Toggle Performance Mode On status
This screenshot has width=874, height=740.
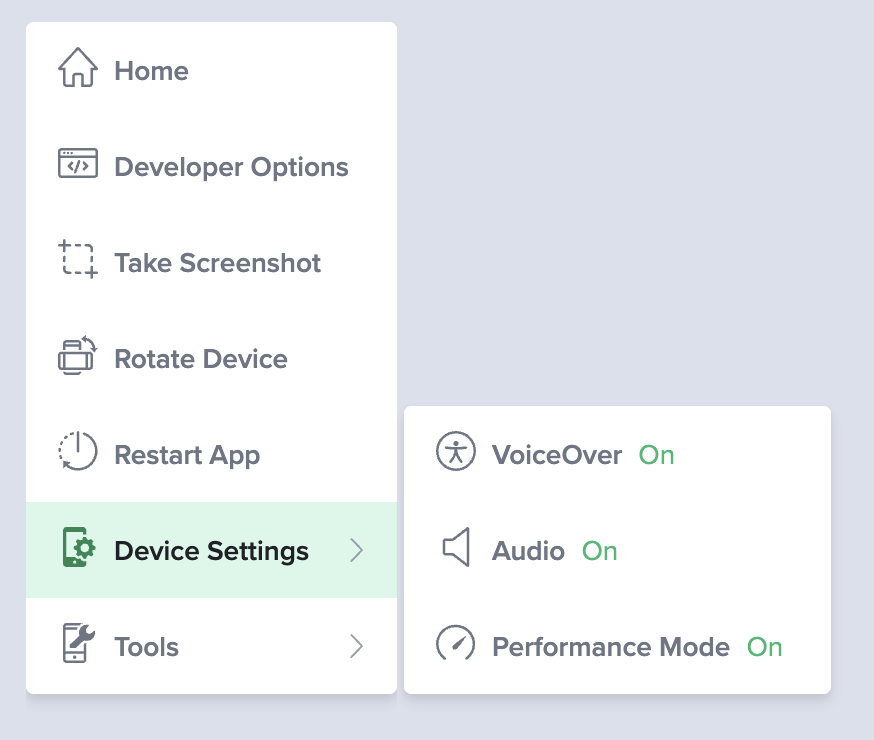(x=765, y=647)
